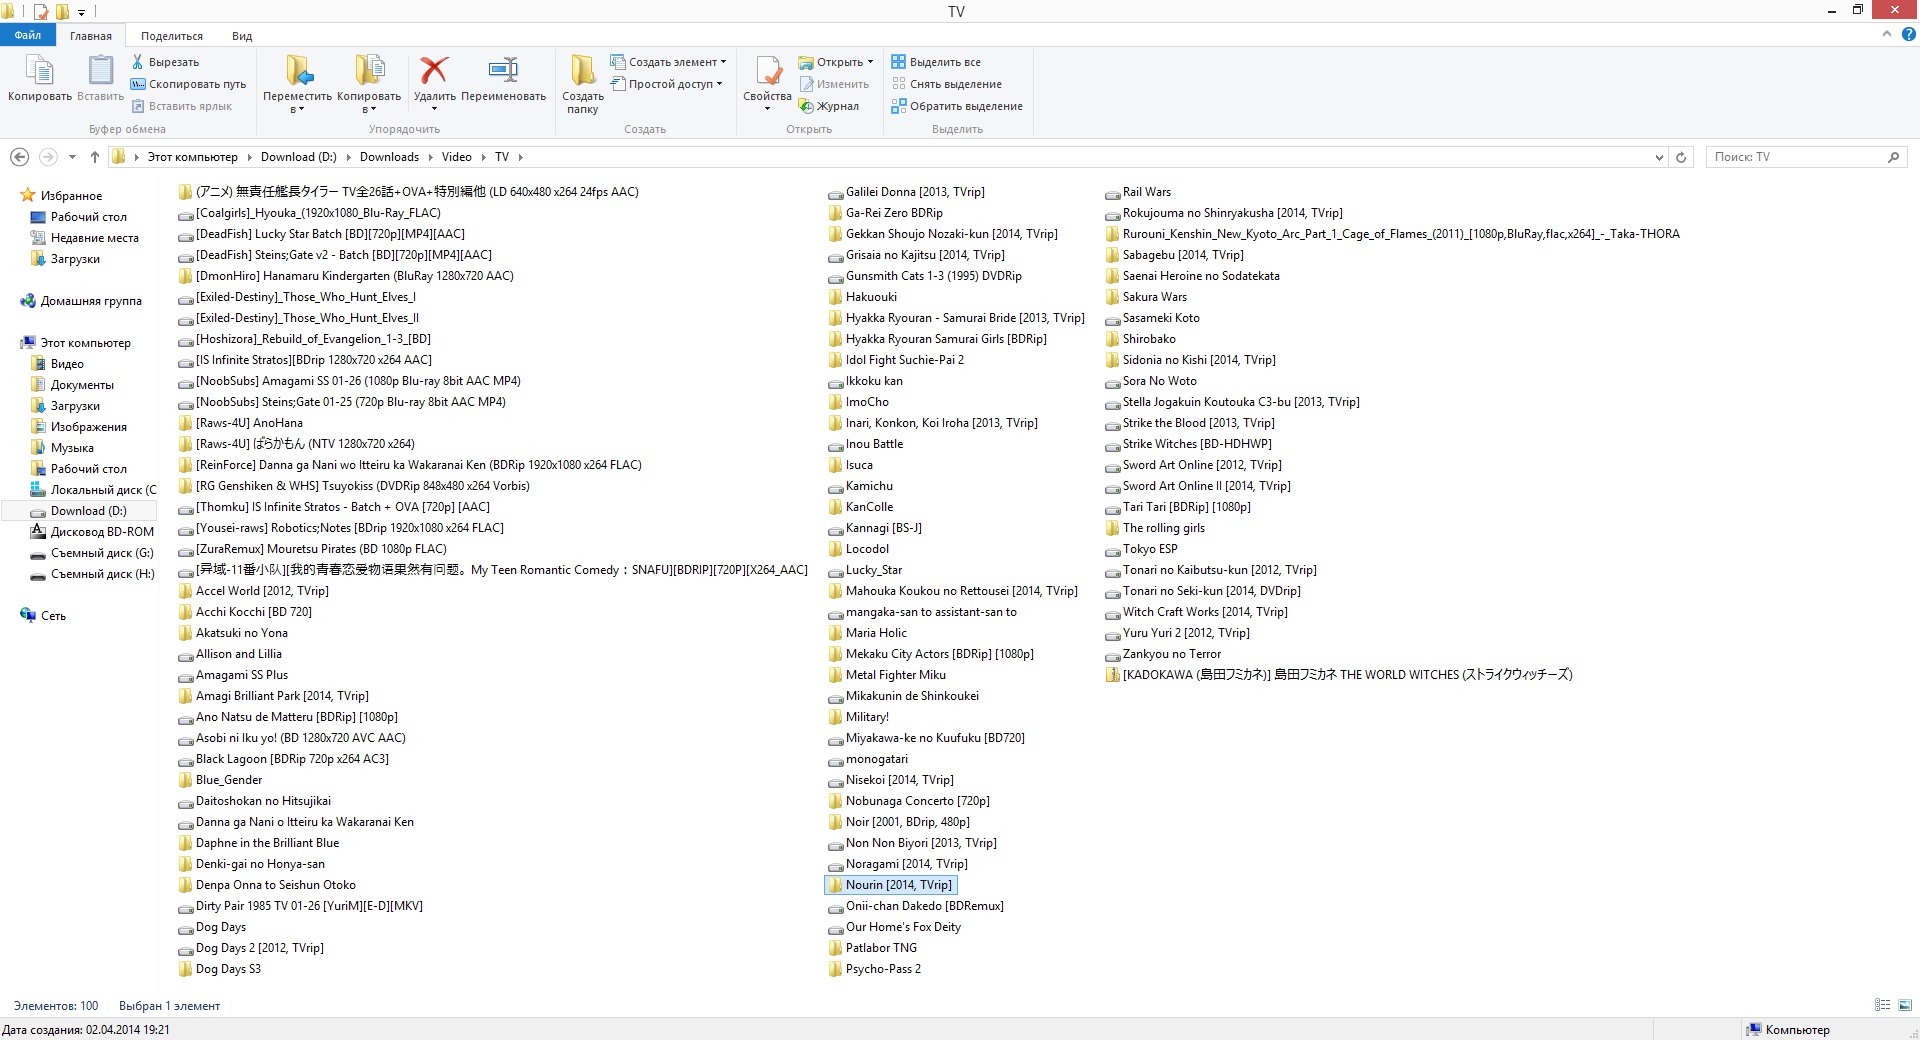Collapse the ribbon chevron
This screenshot has height=1040, width=1920.
coord(1887,34)
